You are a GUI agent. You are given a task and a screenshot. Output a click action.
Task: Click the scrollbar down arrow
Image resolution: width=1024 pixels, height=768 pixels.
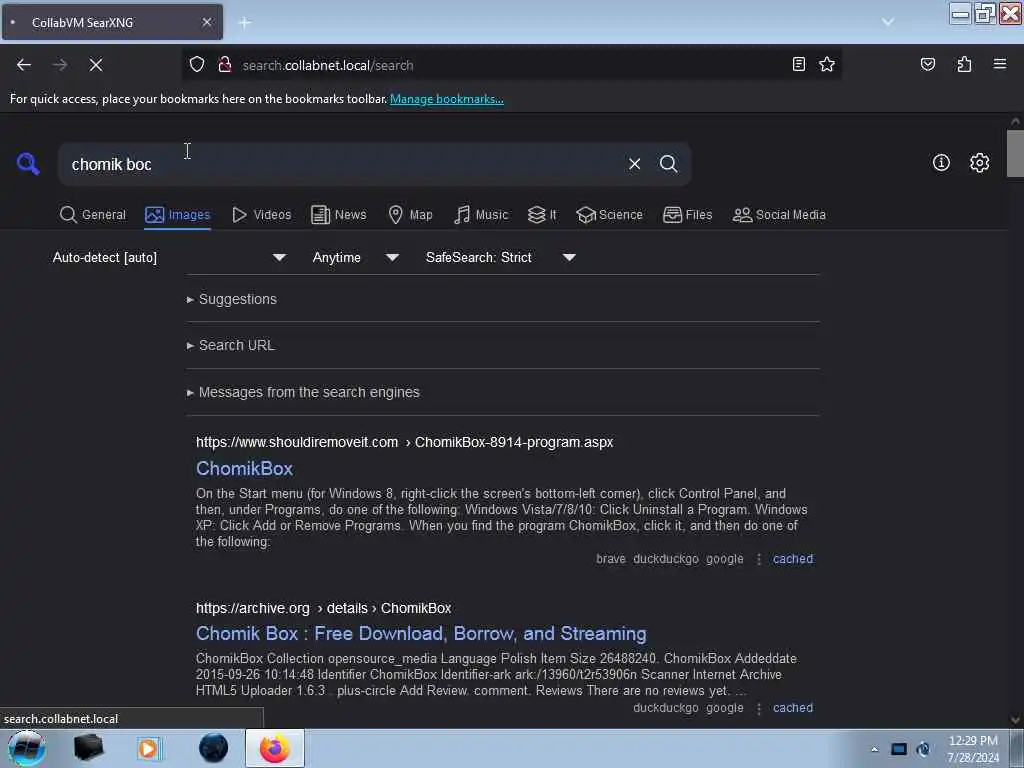coord(1014,720)
